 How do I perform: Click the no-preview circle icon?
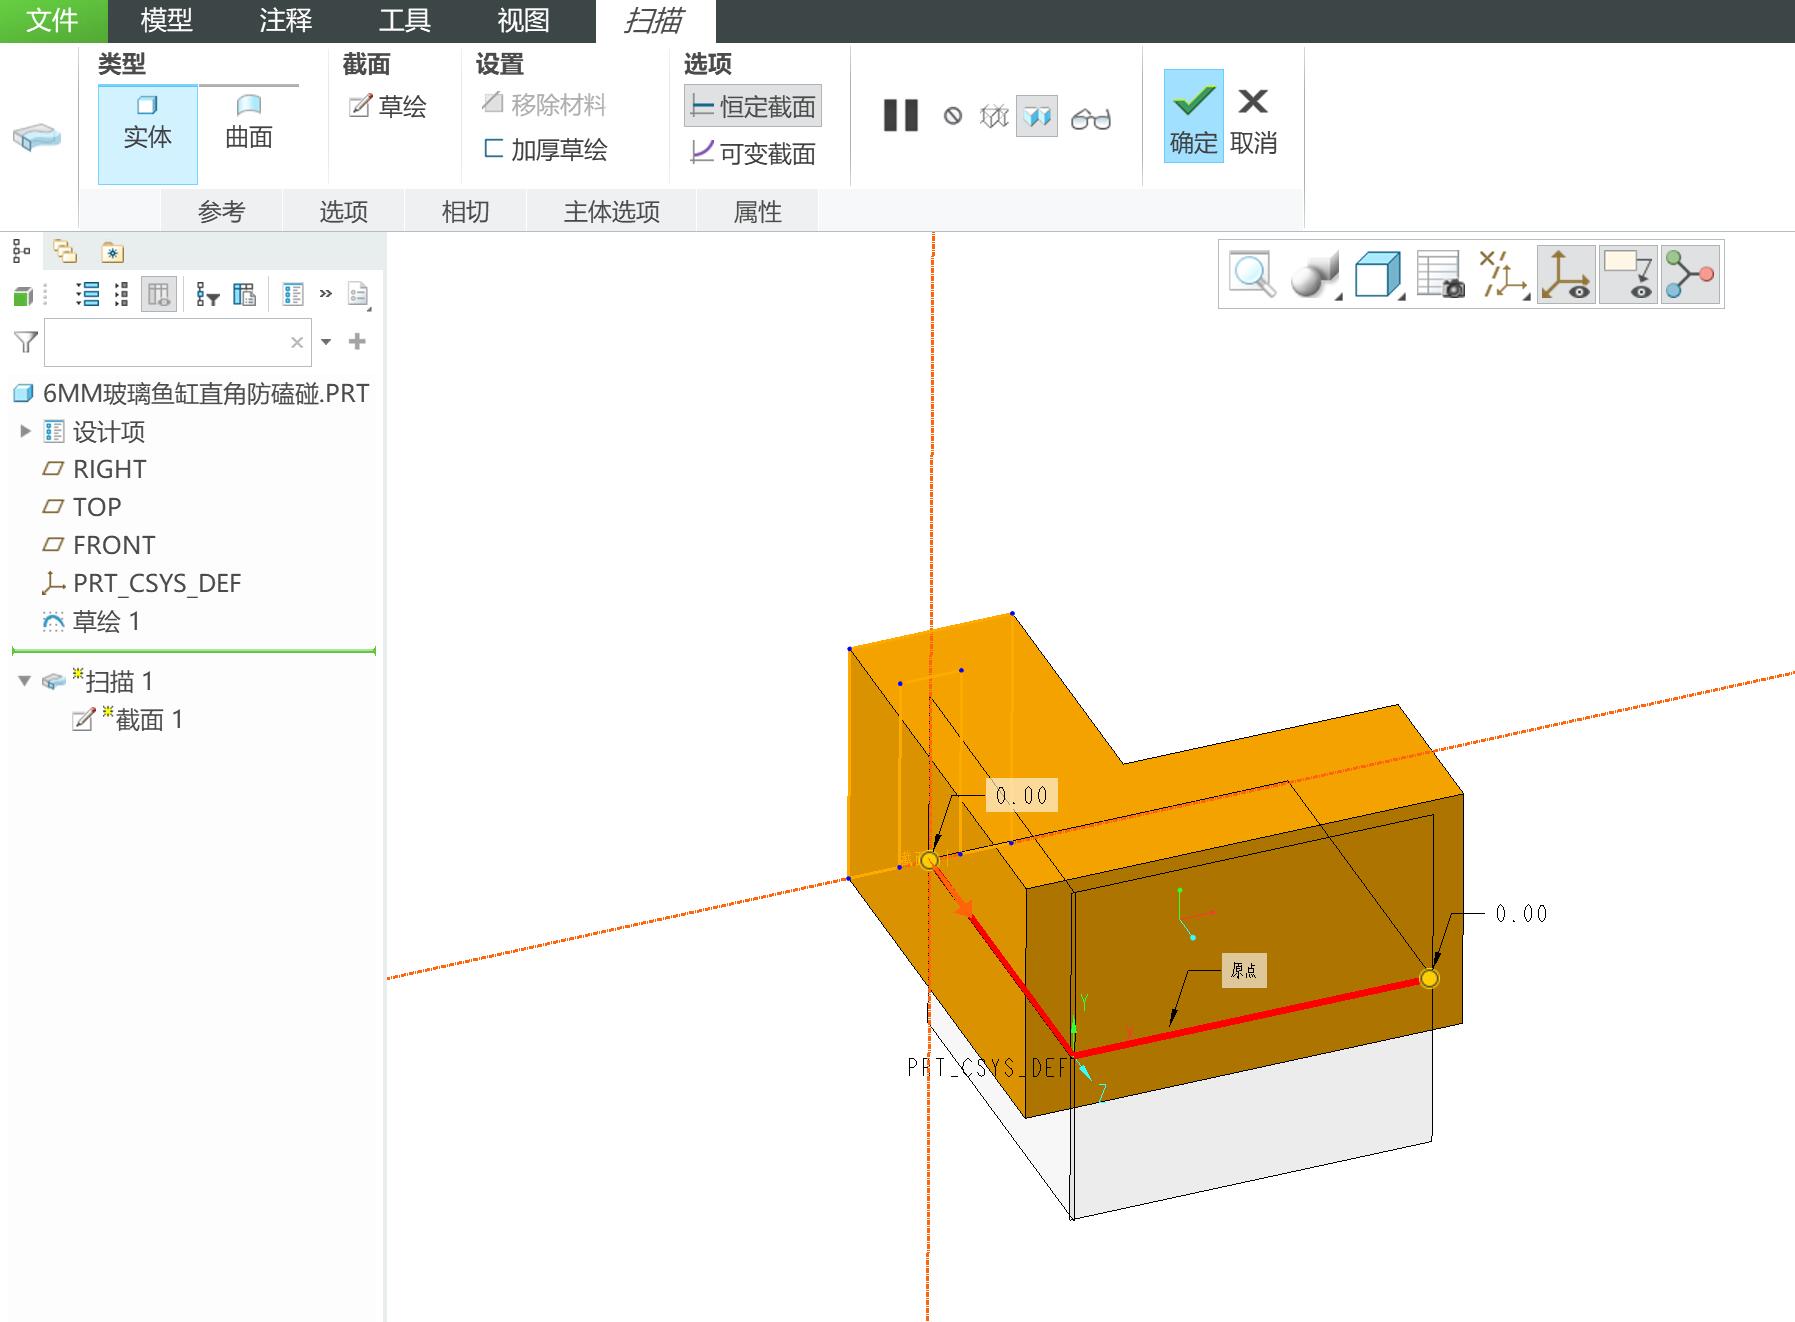click(953, 117)
